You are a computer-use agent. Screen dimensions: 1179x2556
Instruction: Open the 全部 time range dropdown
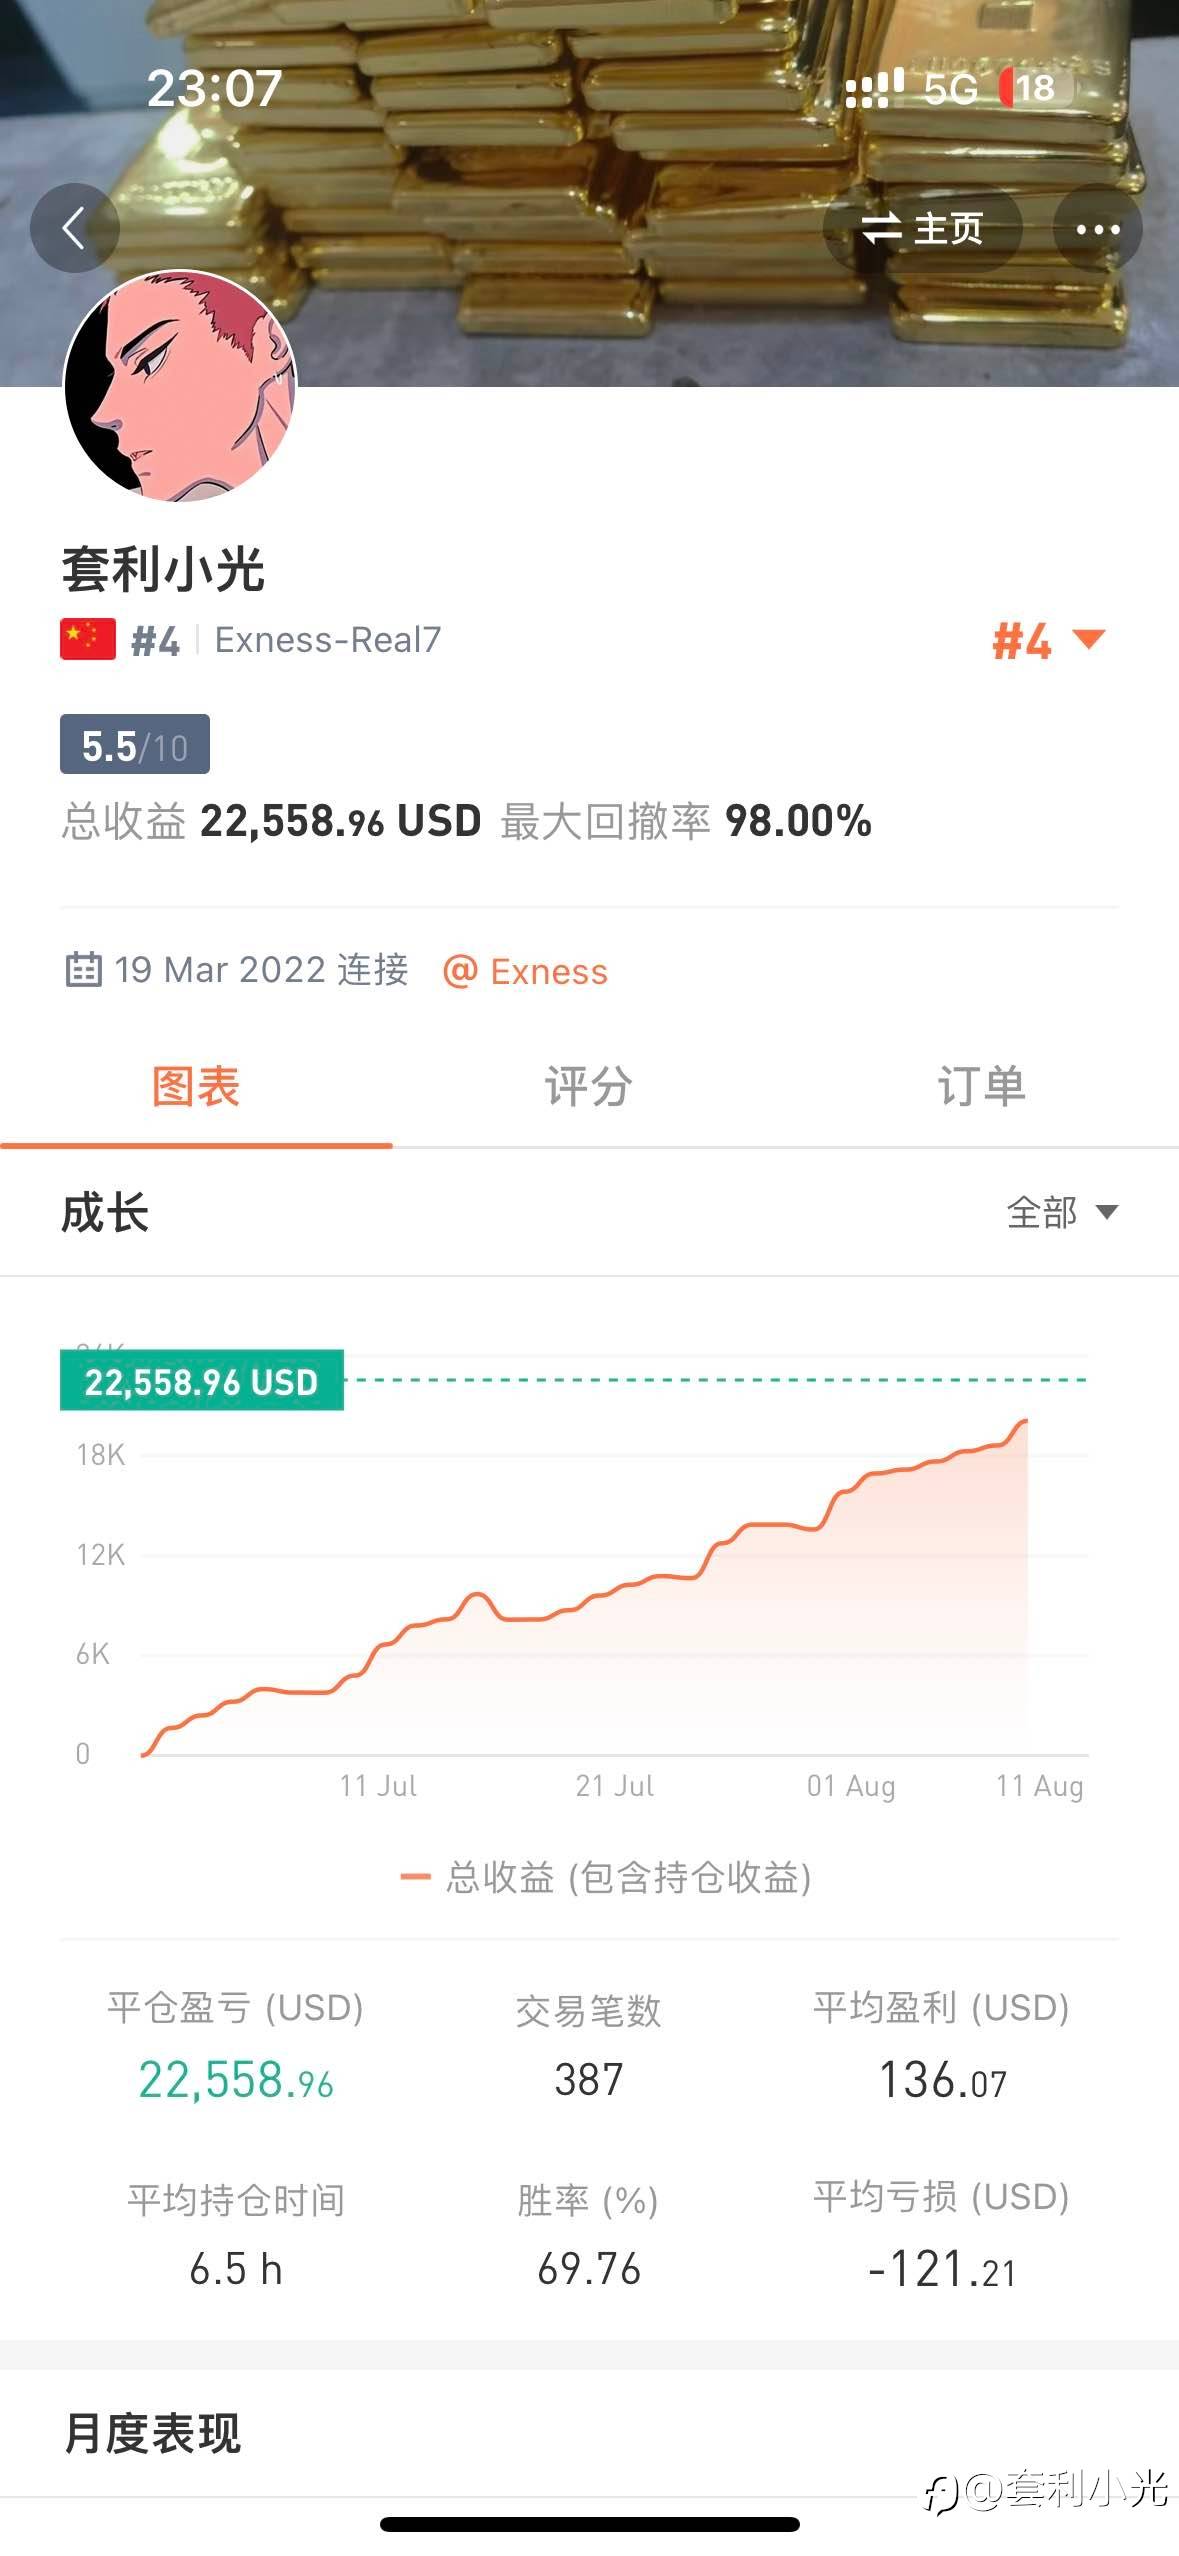pyautogui.click(x=1060, y=1213)
